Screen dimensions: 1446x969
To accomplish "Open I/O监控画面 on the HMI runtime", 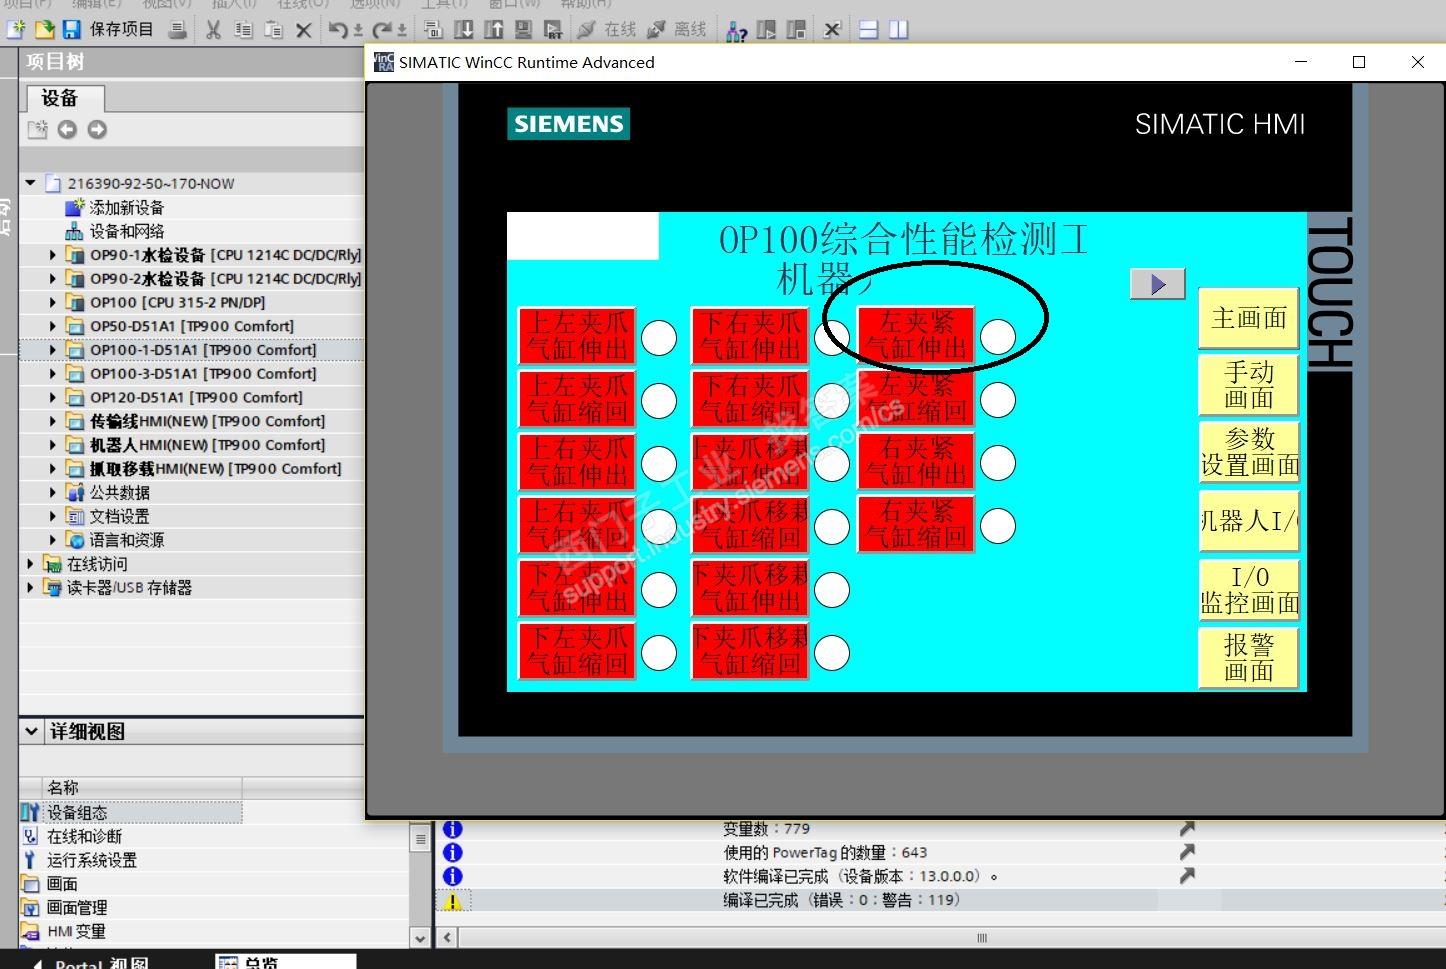I will [1249, 590].
